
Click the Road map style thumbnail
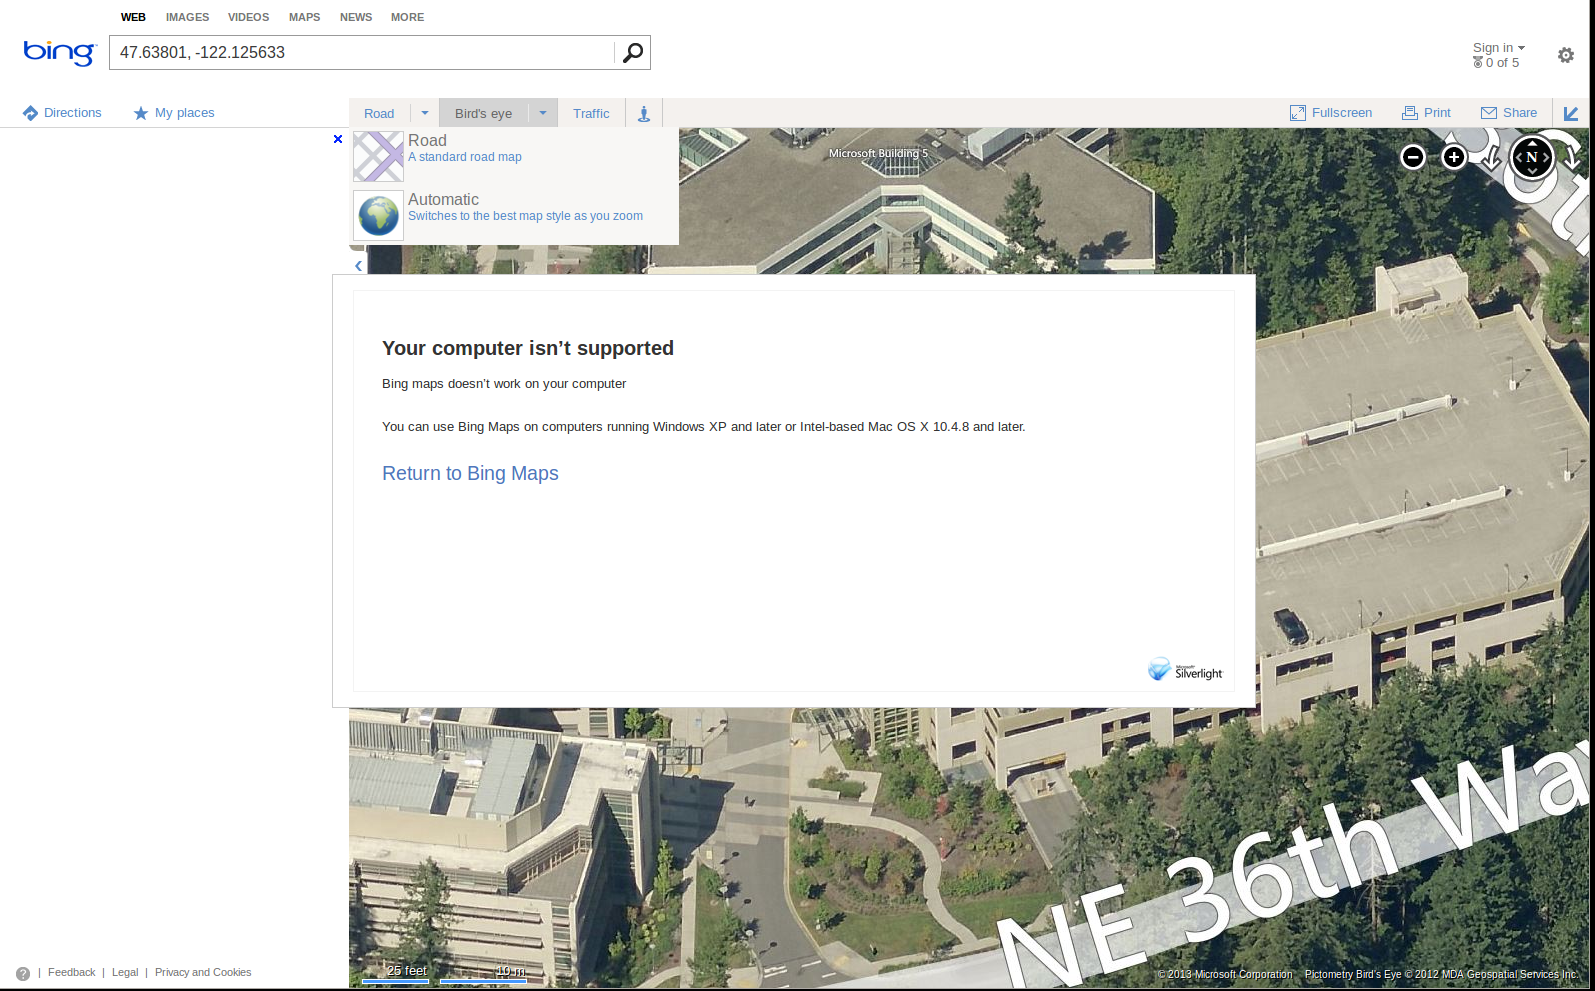(x=378, y=156)
